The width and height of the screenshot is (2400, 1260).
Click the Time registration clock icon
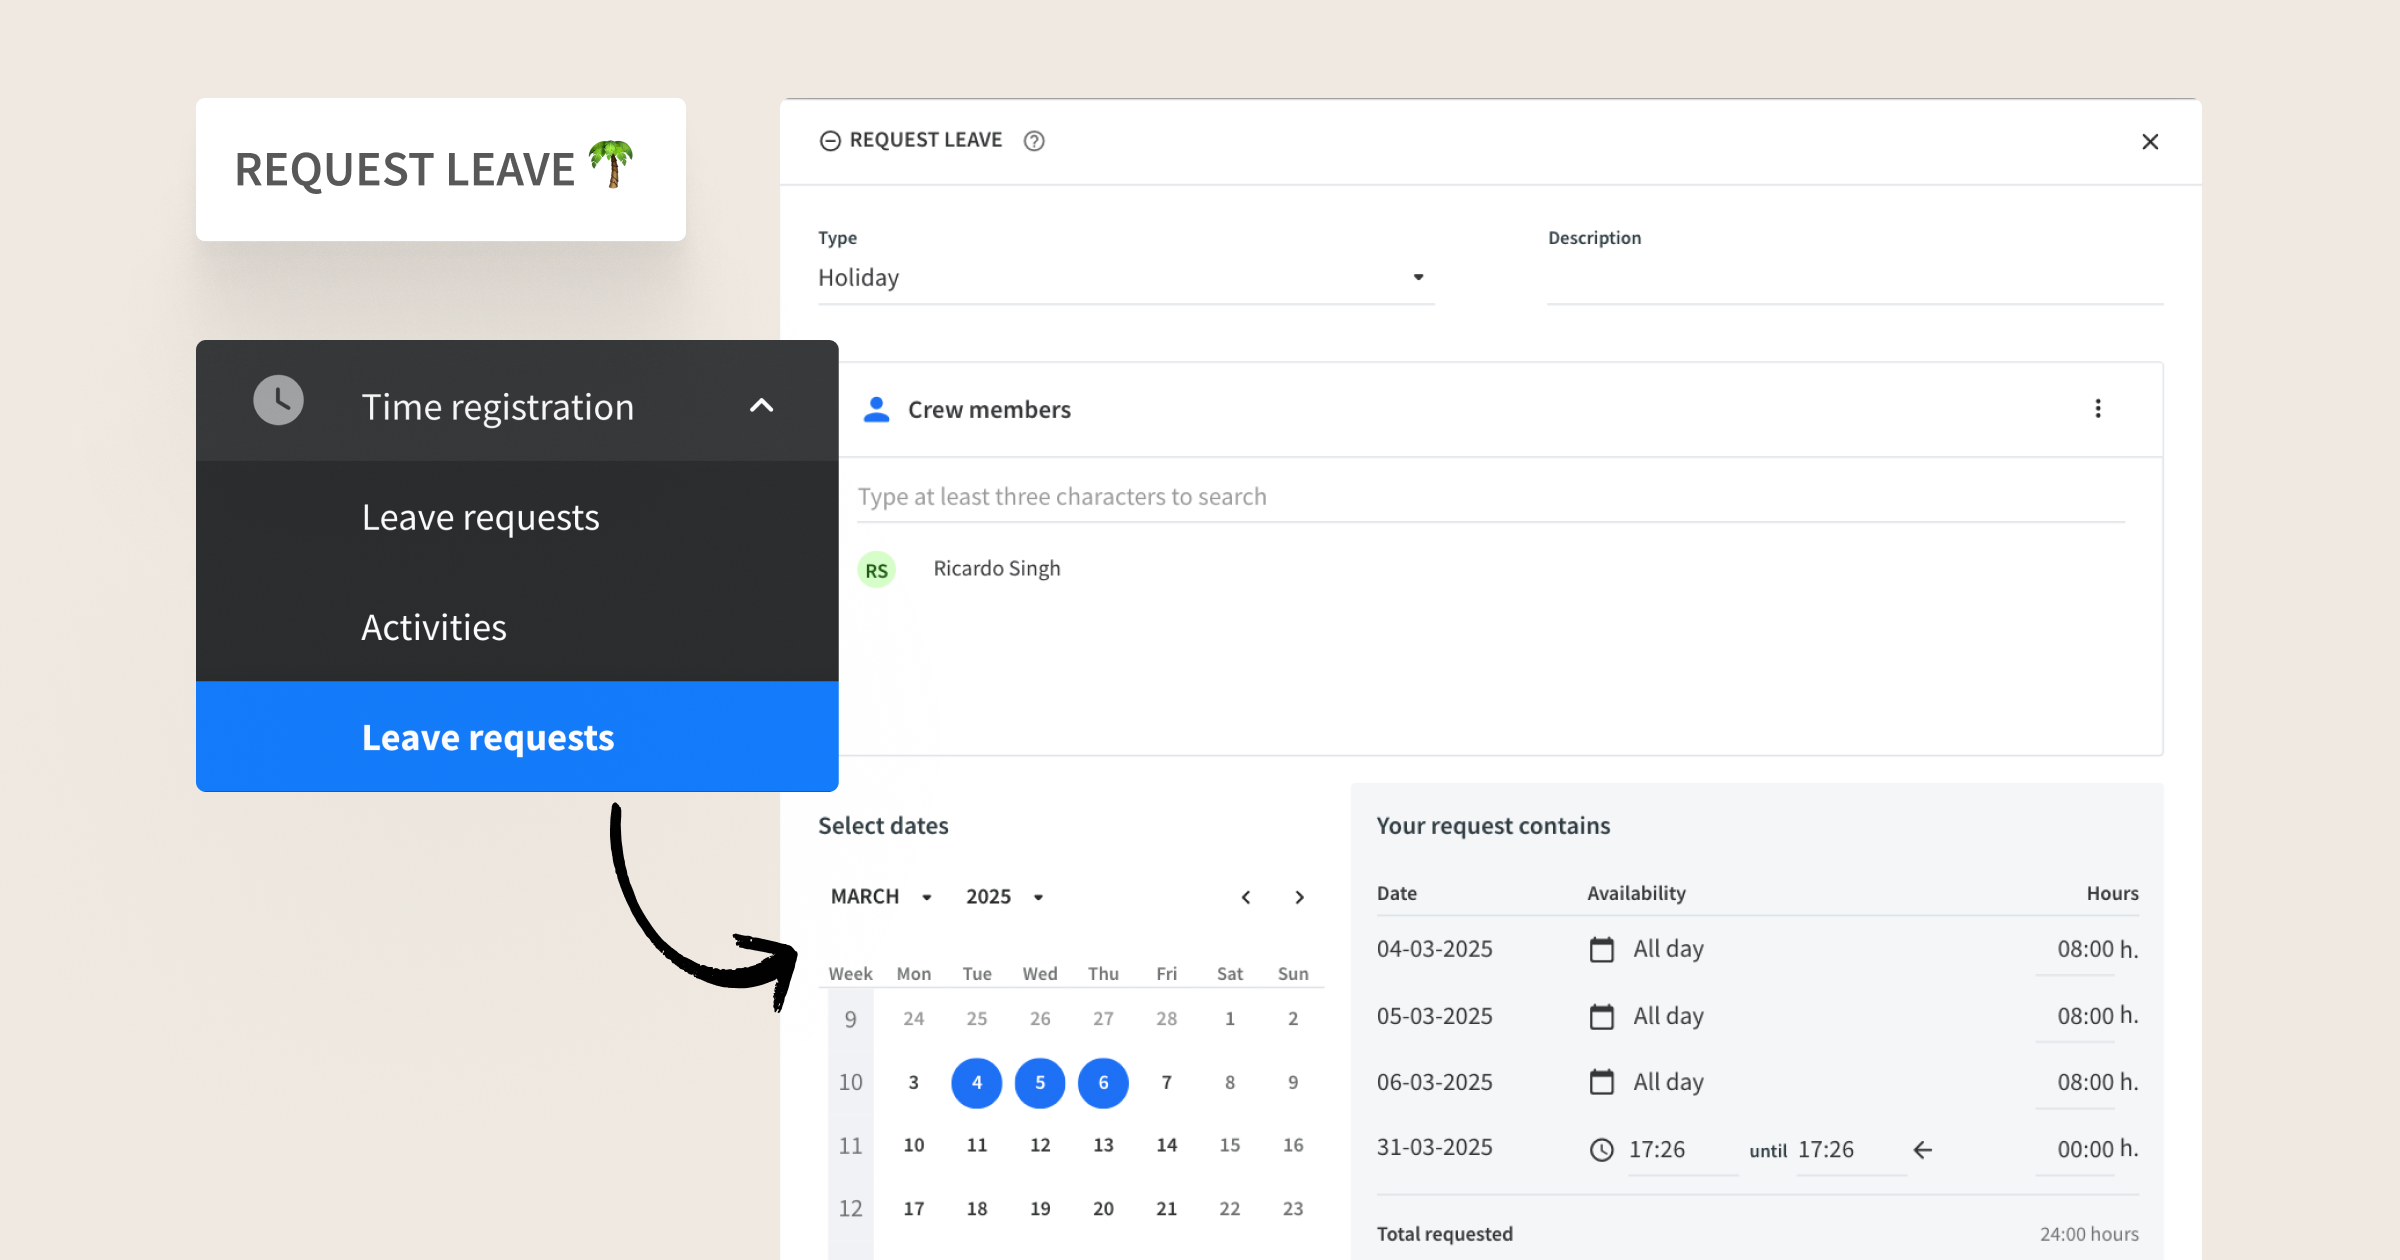pos(278,401)
